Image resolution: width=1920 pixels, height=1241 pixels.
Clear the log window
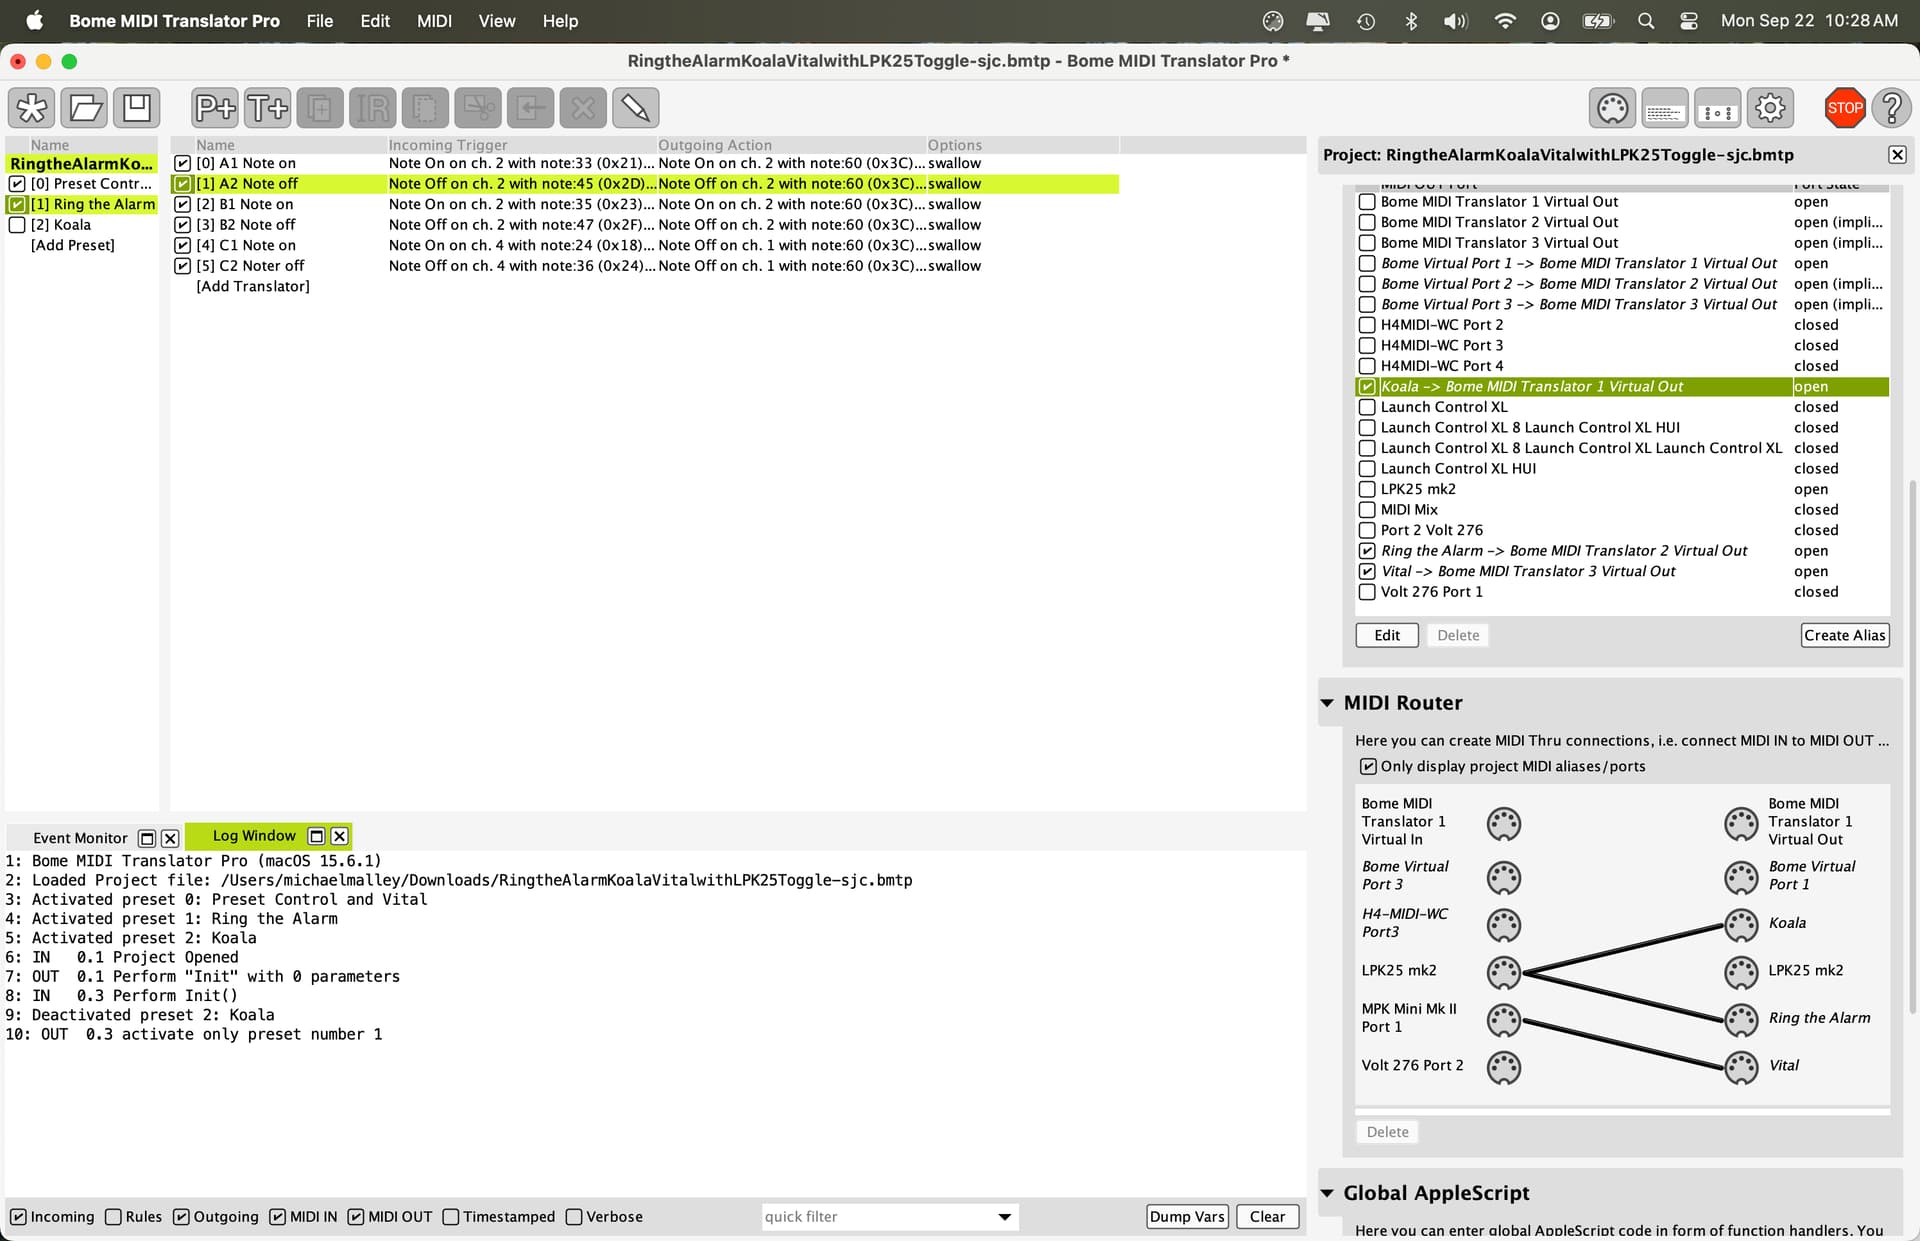(x=1267, y=1217)
